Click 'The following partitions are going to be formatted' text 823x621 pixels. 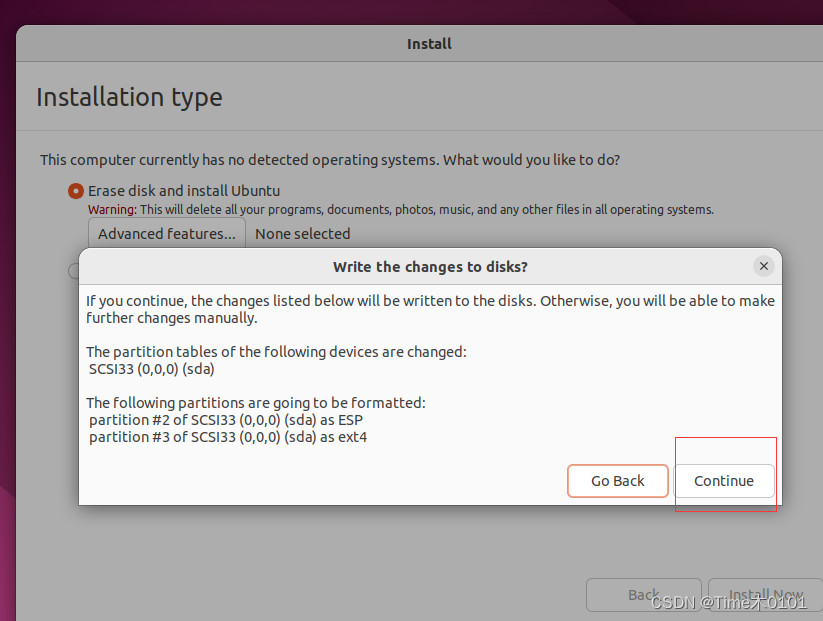point(256,403)
